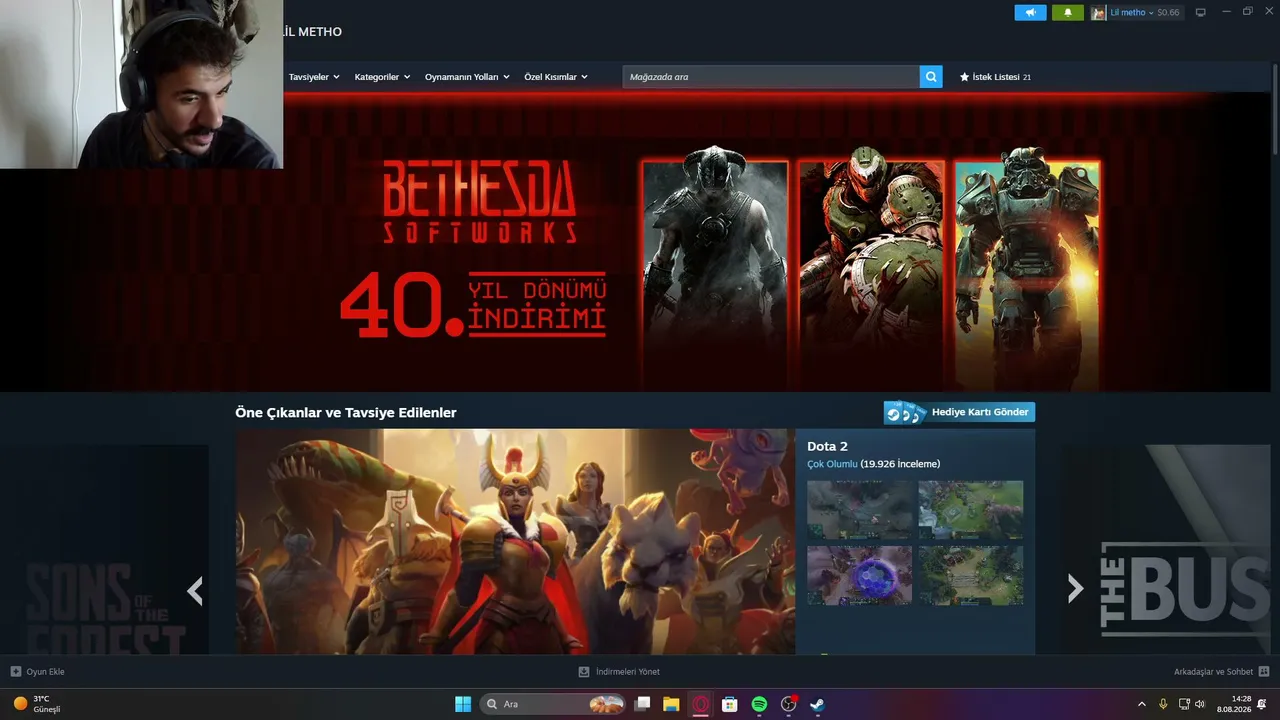The height and width of the screenshot is (720, 1280).
Task: View the top-right Dota 2 screenshot
Action: 971,510
